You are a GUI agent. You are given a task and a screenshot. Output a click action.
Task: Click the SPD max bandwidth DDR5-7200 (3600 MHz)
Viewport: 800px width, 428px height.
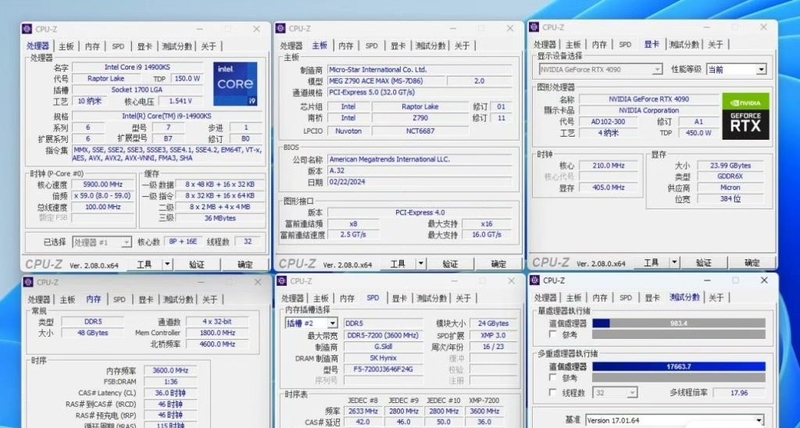pos(384,336)
